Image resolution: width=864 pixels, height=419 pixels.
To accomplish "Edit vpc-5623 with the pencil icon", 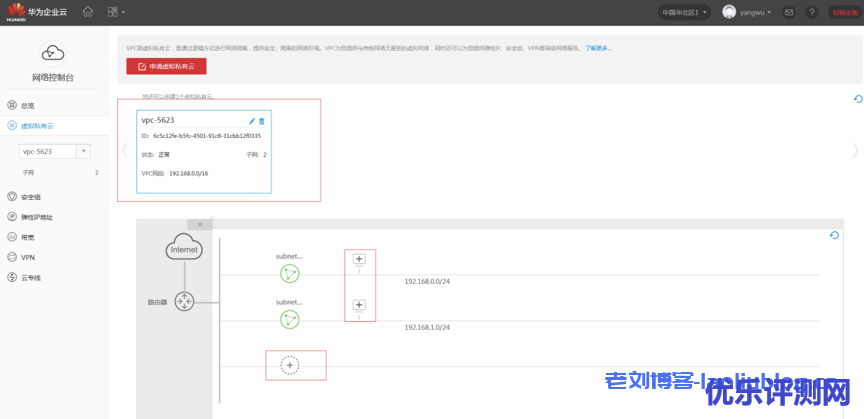I will click(x=252, y=121).
